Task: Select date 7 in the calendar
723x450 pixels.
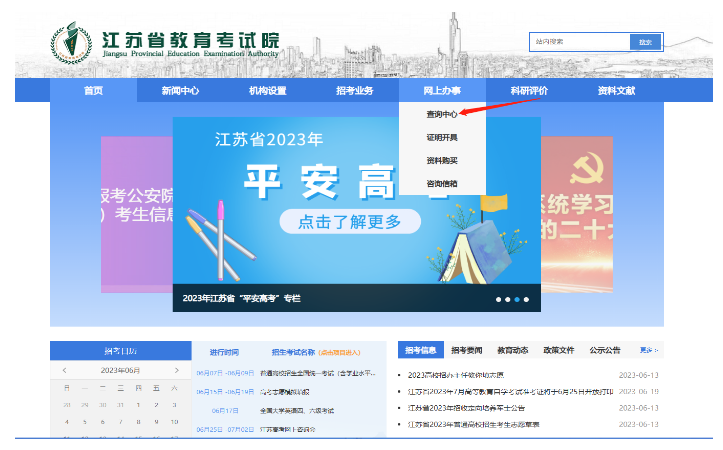Action: point(120,421)
